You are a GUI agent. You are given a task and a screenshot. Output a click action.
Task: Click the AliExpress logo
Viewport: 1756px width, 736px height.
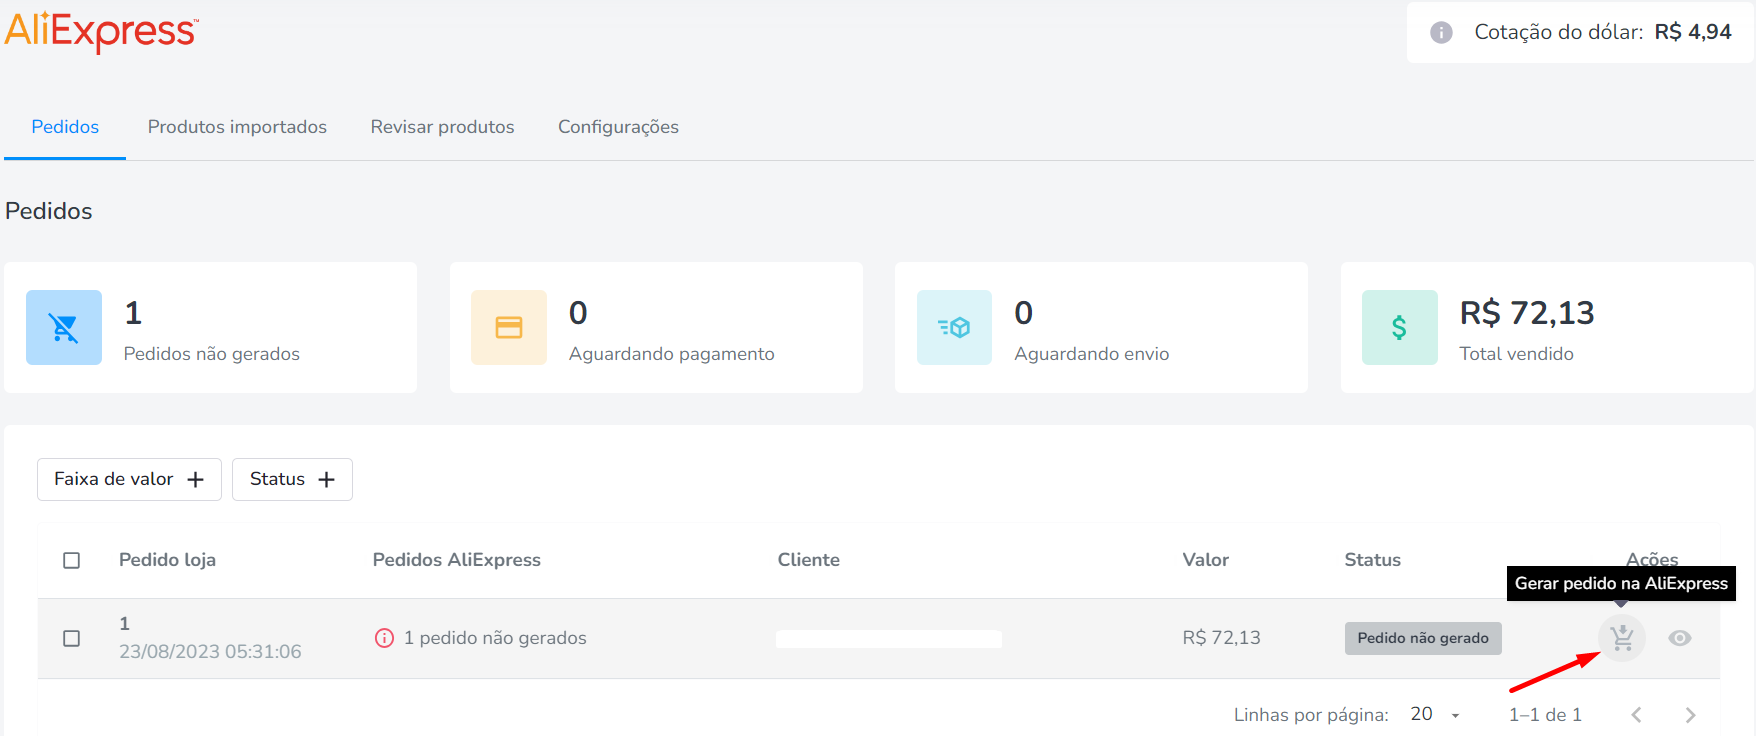(101, 31)
